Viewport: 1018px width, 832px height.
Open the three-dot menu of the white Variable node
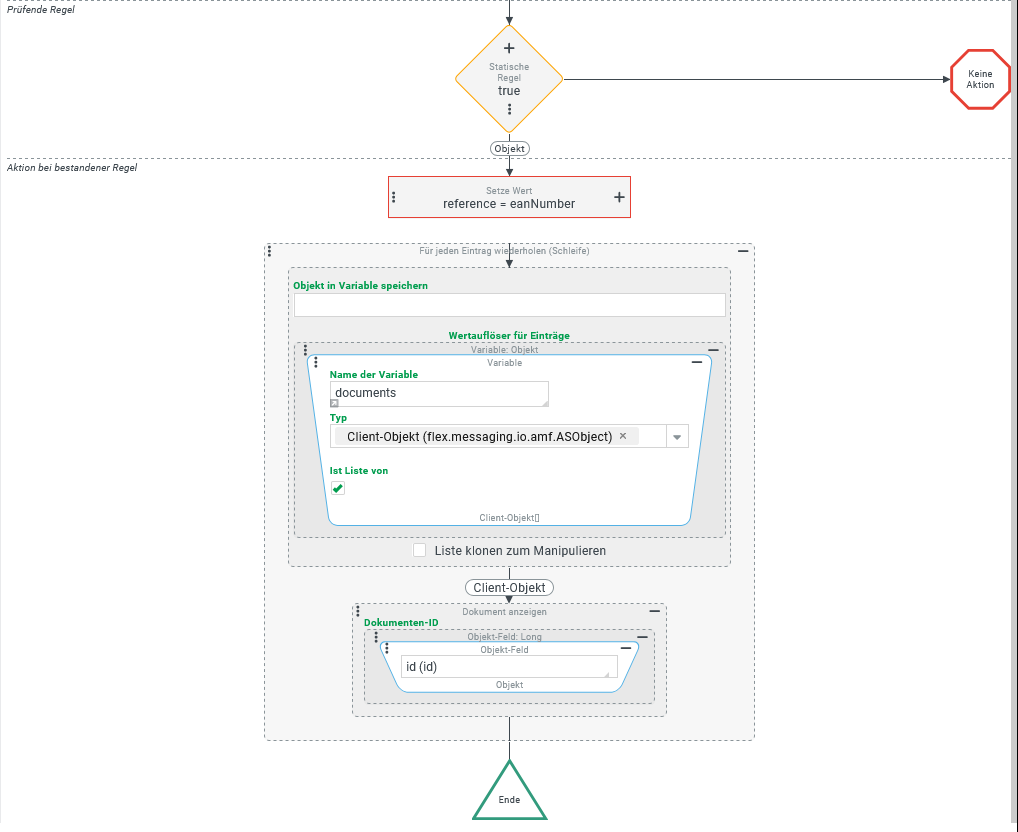pyautogui.click(x=316, y=362)
